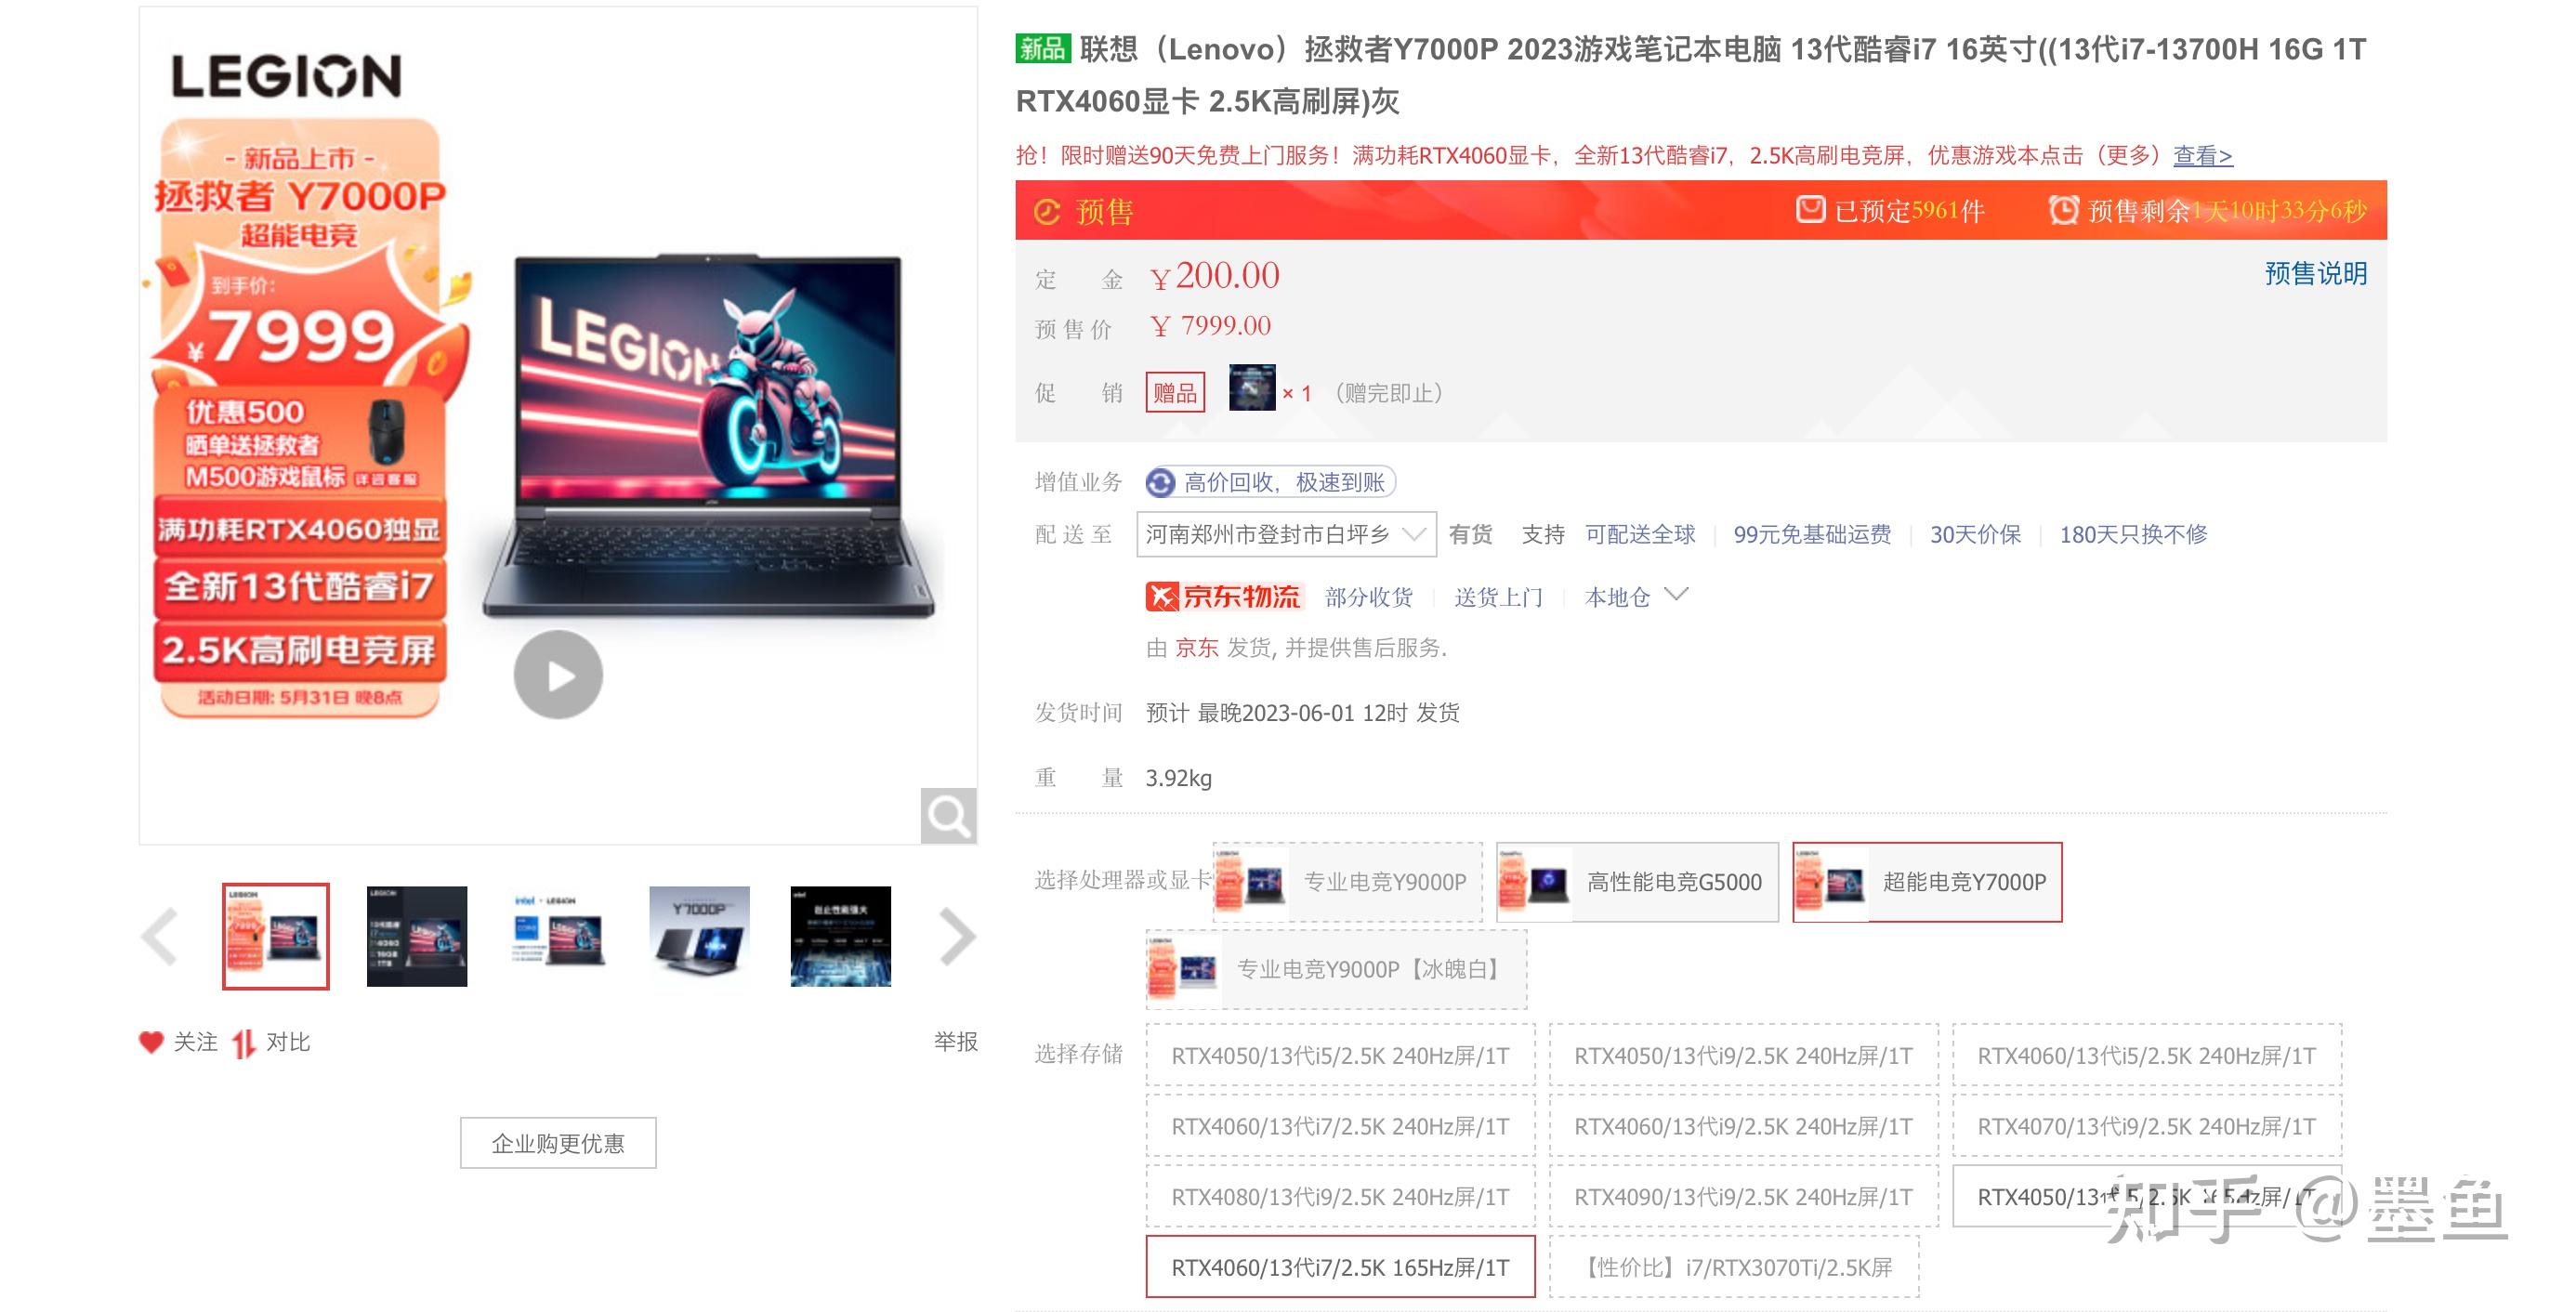Click the magnifier zoom icon on image
The width and height of the screenshot is (2576, 1312).
[x=947, y=815]
